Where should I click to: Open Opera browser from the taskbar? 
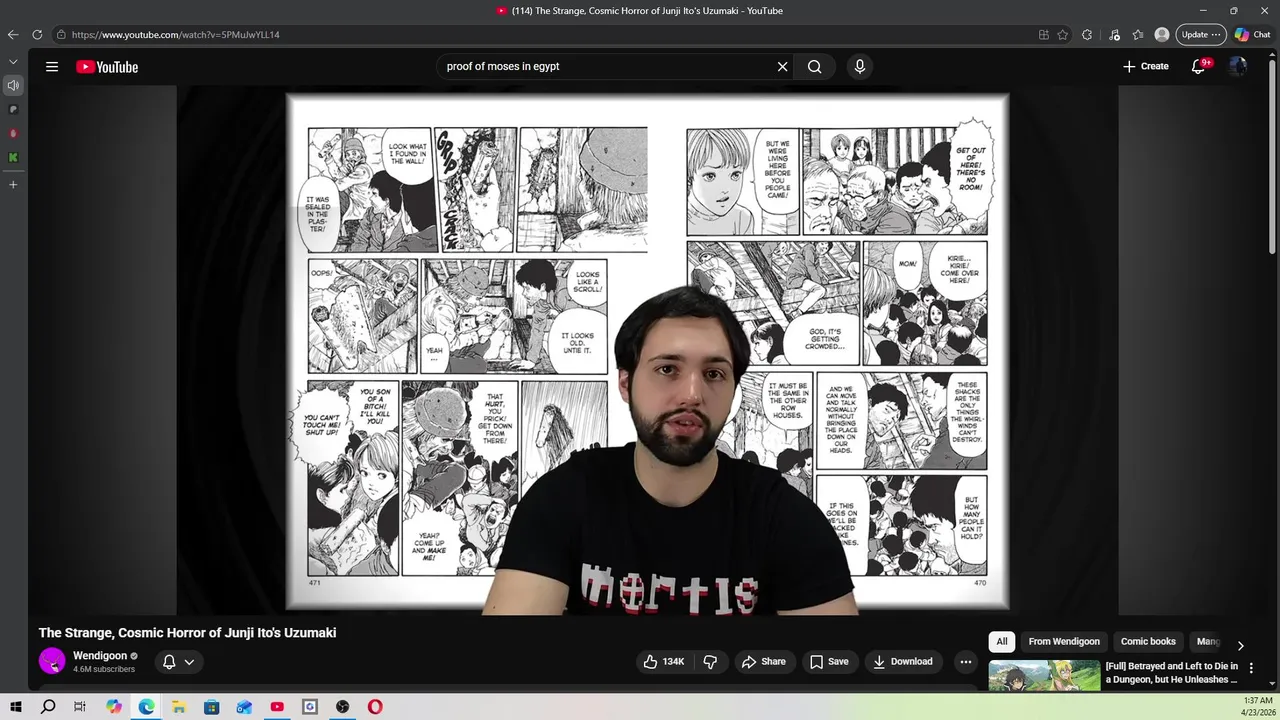point(375,707)
